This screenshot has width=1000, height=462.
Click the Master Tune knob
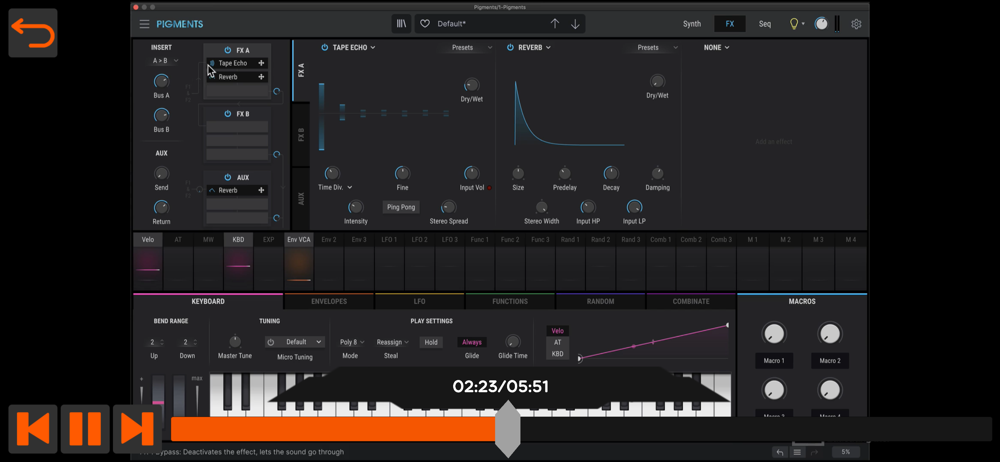235,341
